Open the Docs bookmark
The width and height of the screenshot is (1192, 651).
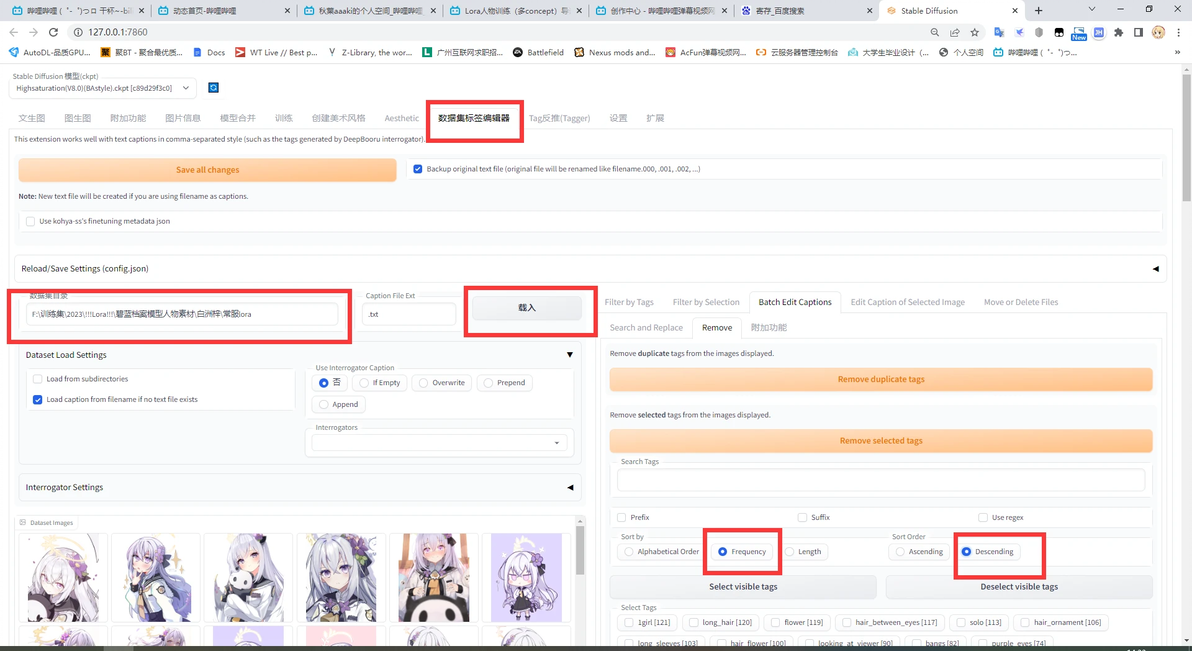coord(209,52)
